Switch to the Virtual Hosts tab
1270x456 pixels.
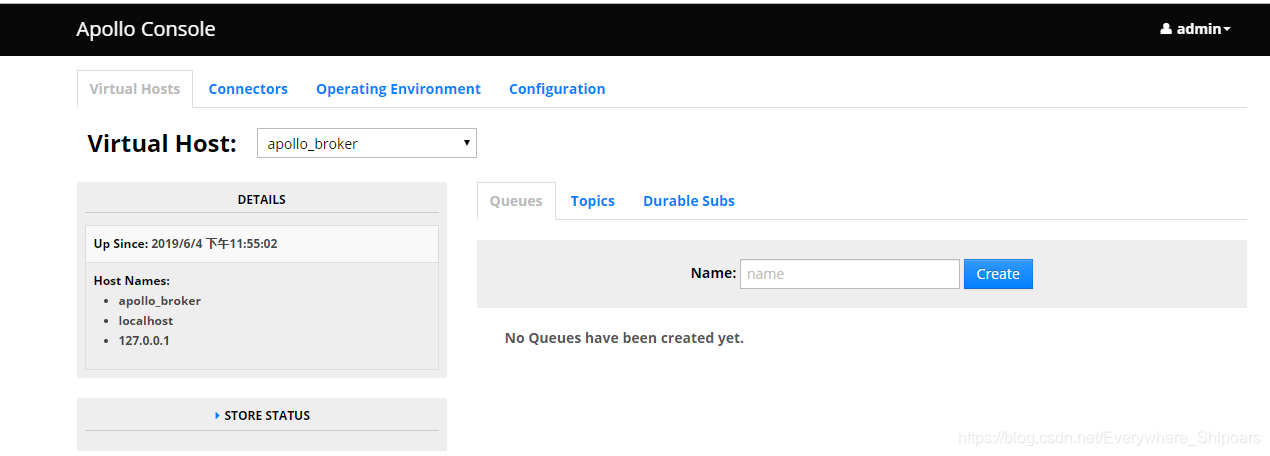pos(135,89)
